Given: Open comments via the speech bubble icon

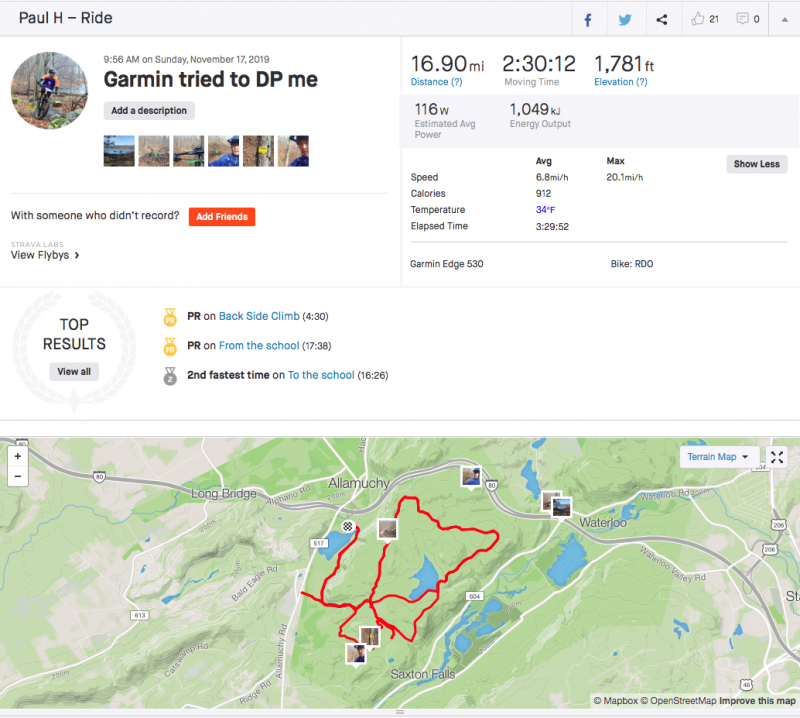Looking at the screenshot, I should [742, 19].
